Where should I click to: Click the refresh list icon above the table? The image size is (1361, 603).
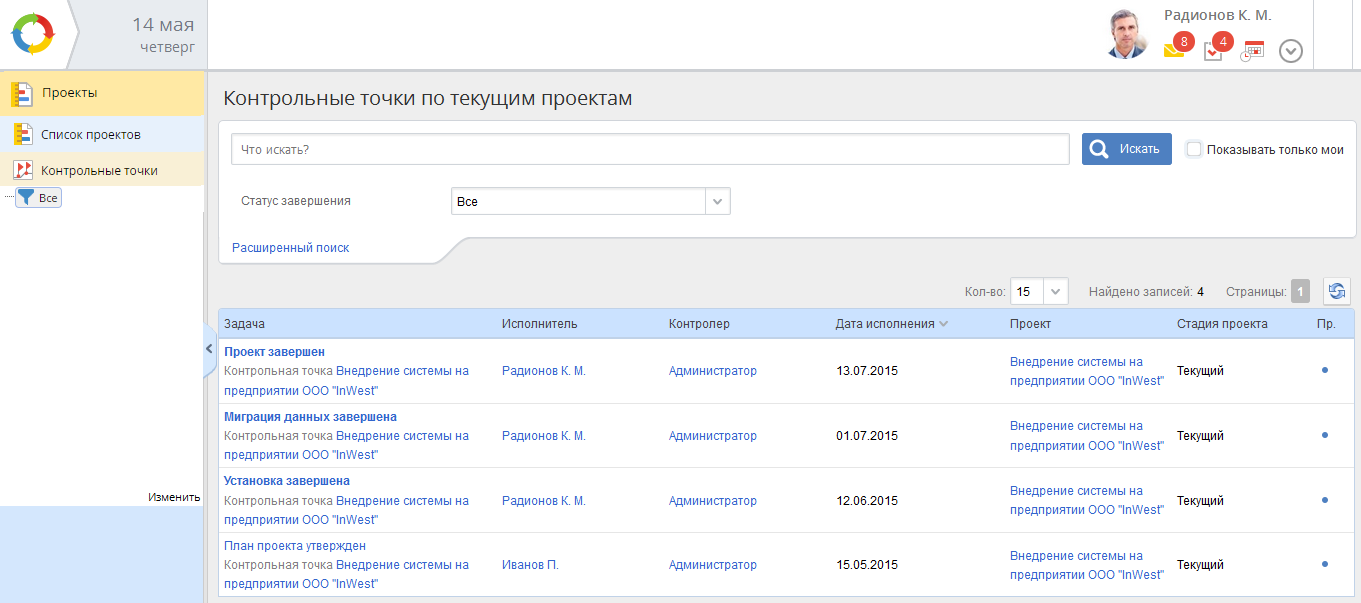click(x=1336, y=291)
